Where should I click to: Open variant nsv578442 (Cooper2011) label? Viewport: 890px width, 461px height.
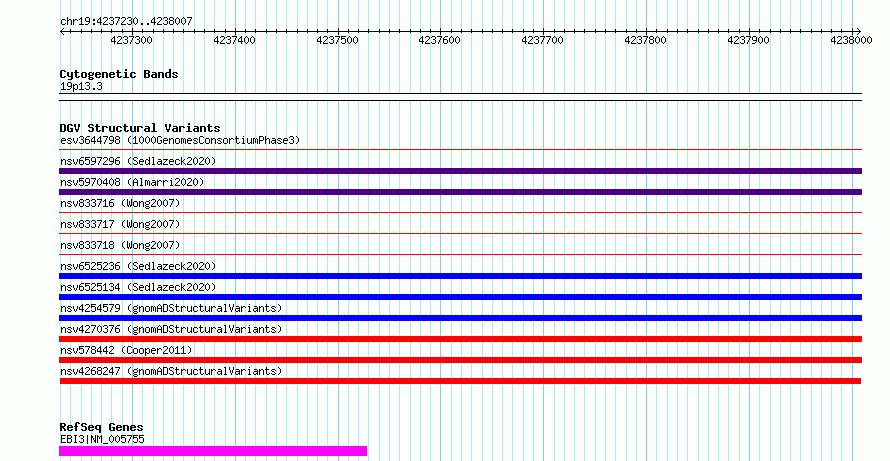click(126, 350)
